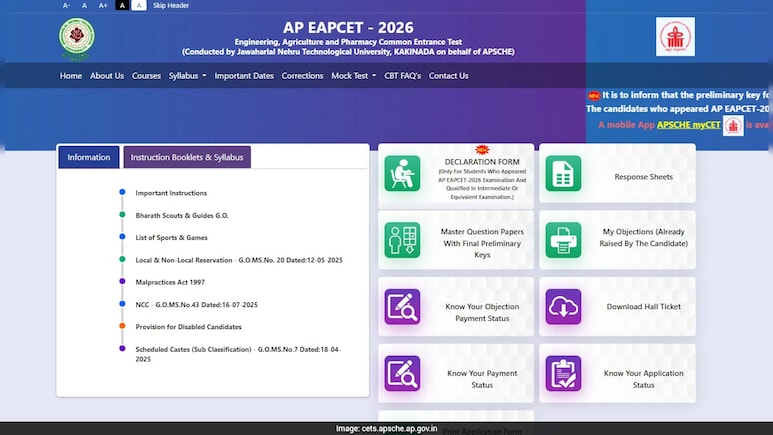Click the Know Your Objection Payment Status text
773x435 pixels.
pyautogui.click(x=482, y=312)
